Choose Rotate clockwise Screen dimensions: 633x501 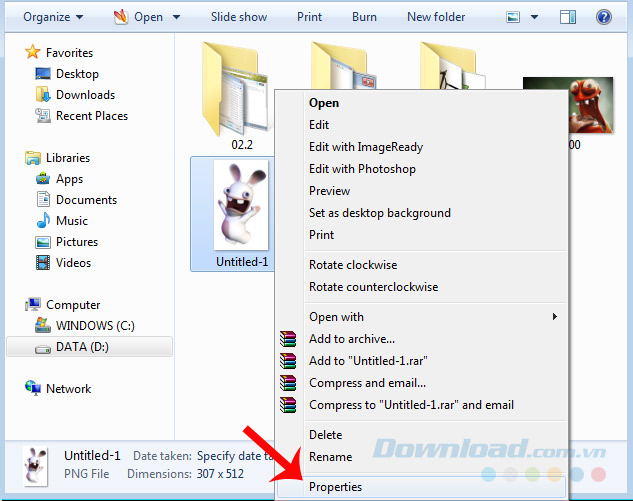pyautogui.click(x=421, y=265)
